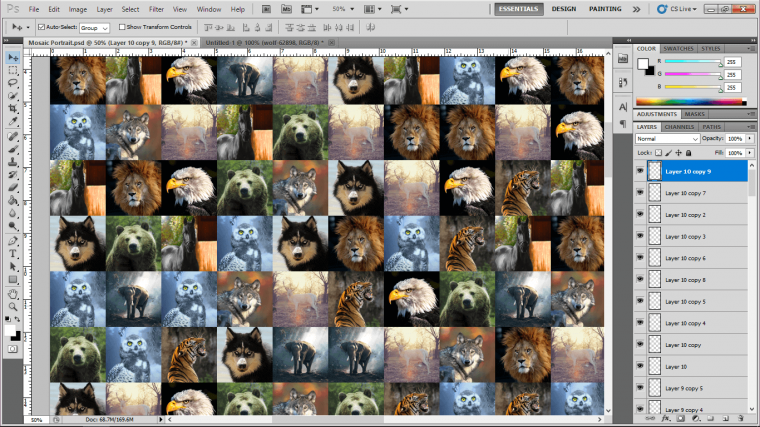Open the Filter menu
The width and height of the screenshot is (760, 427).
coord(156,9)
